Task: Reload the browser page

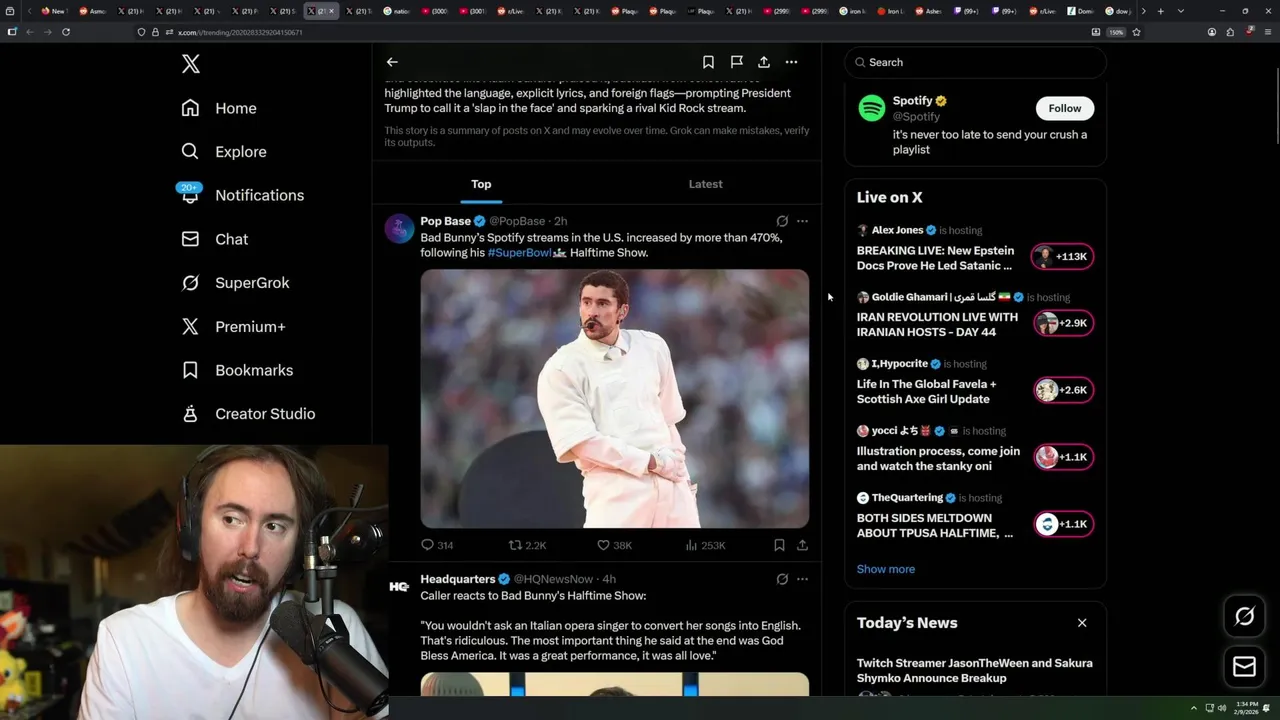Action: (x=66, y=32)
